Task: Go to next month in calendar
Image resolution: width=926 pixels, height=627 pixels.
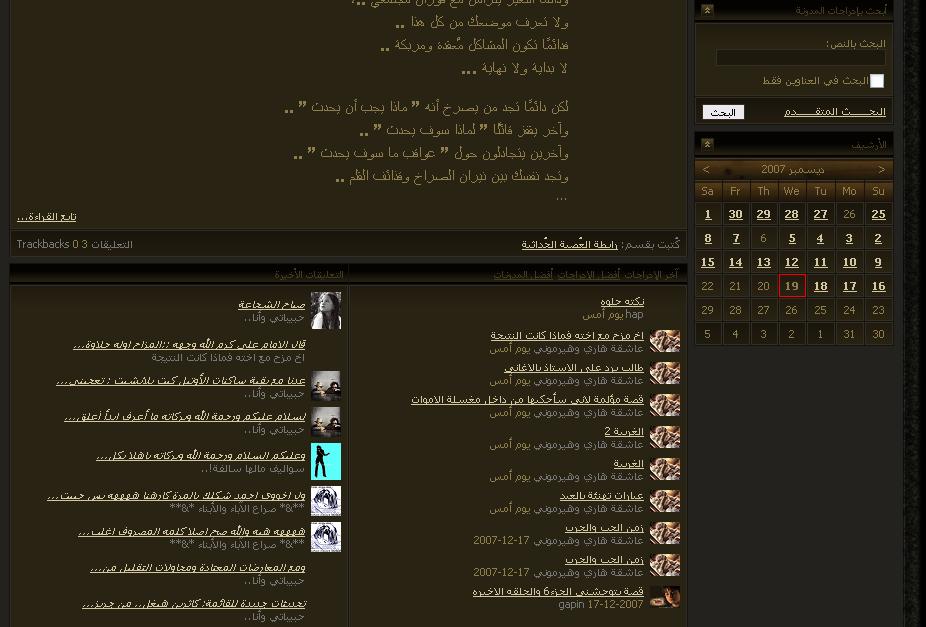Action: click(706, 170)
